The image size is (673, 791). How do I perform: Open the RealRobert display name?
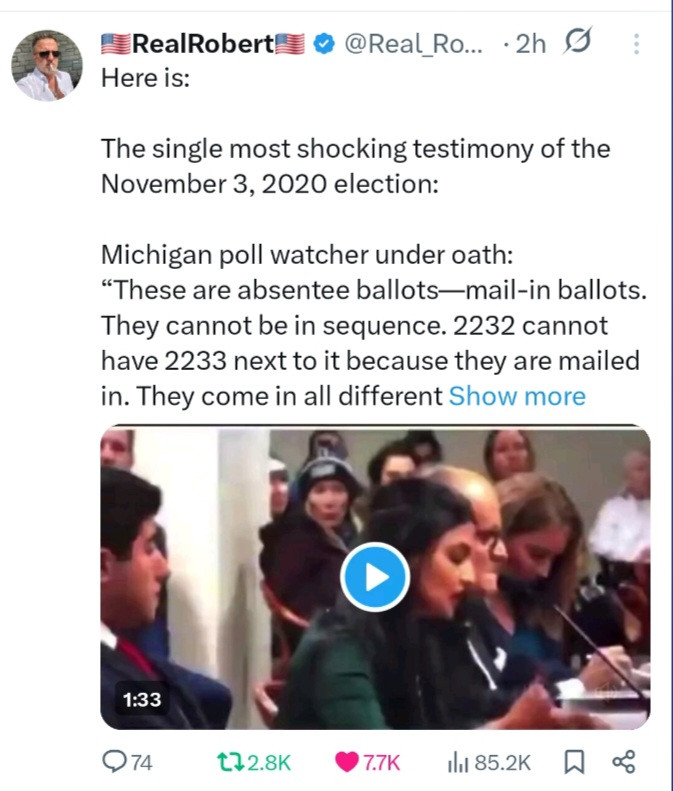click(203, 44)
